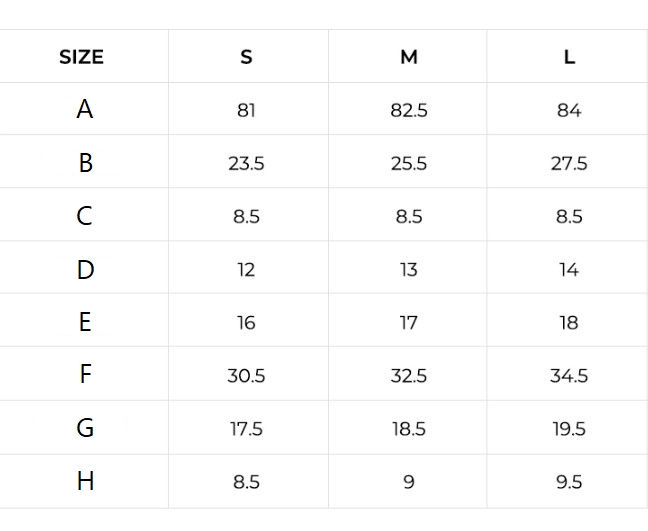Click row label A
648x531 pixels.
(85, 109)
